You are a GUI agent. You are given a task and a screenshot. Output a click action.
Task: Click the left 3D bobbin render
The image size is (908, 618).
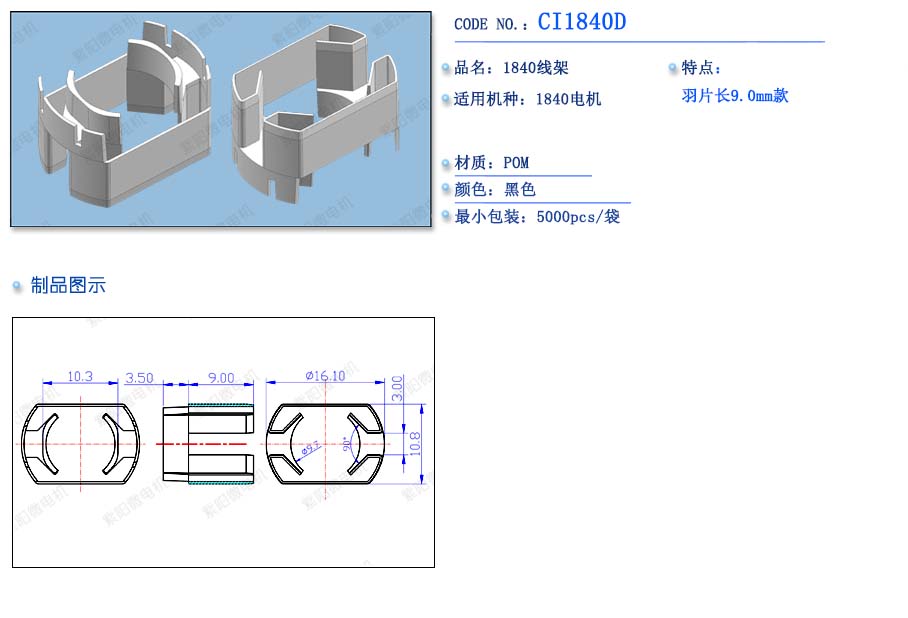(122, 118)
